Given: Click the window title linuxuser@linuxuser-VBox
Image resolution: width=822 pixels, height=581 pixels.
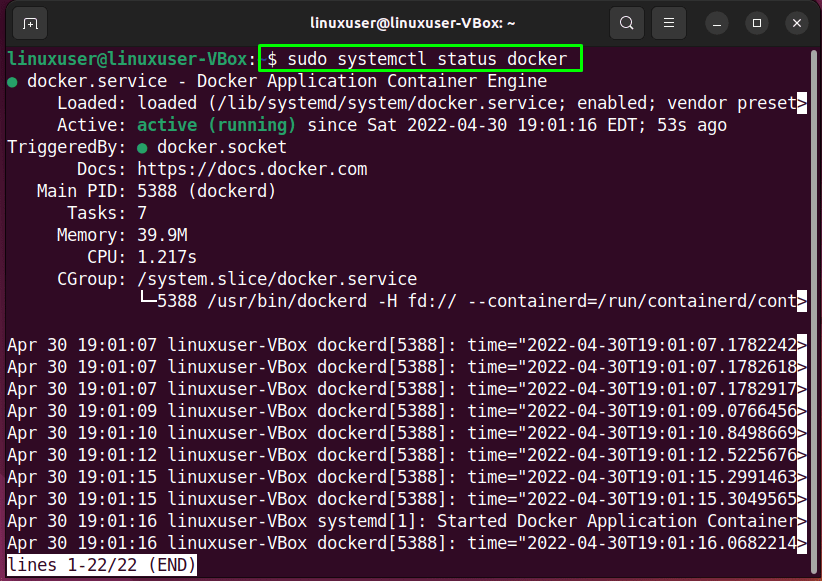Looking at the screenshot, I should click(x=413, y=23).
